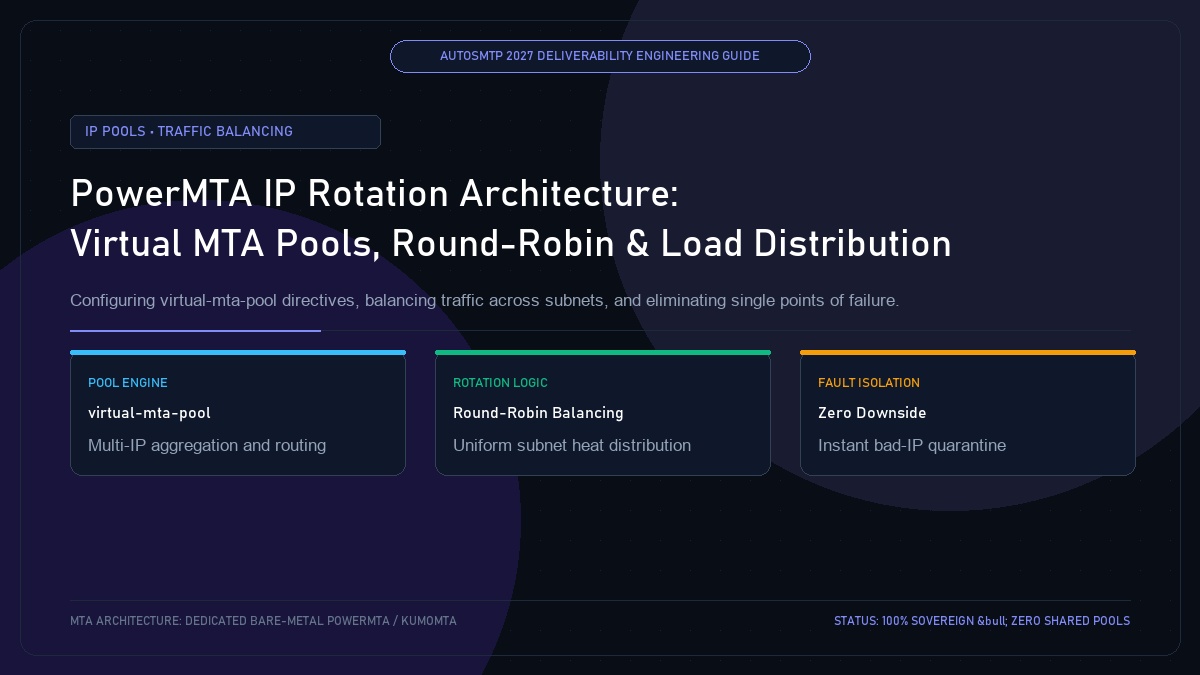This screenshot has height=675, width=1200.
Task: Select the Rotation Logic card label
Action: click(x=500, y=383)
